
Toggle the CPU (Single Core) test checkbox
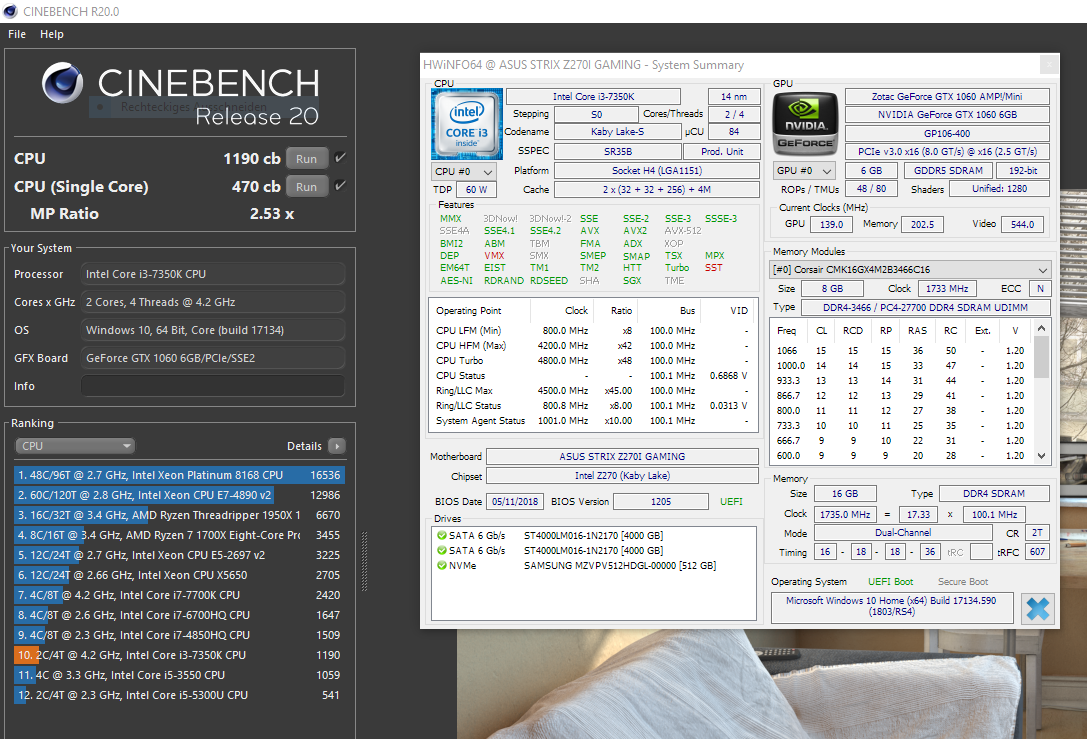click(340, 186)
